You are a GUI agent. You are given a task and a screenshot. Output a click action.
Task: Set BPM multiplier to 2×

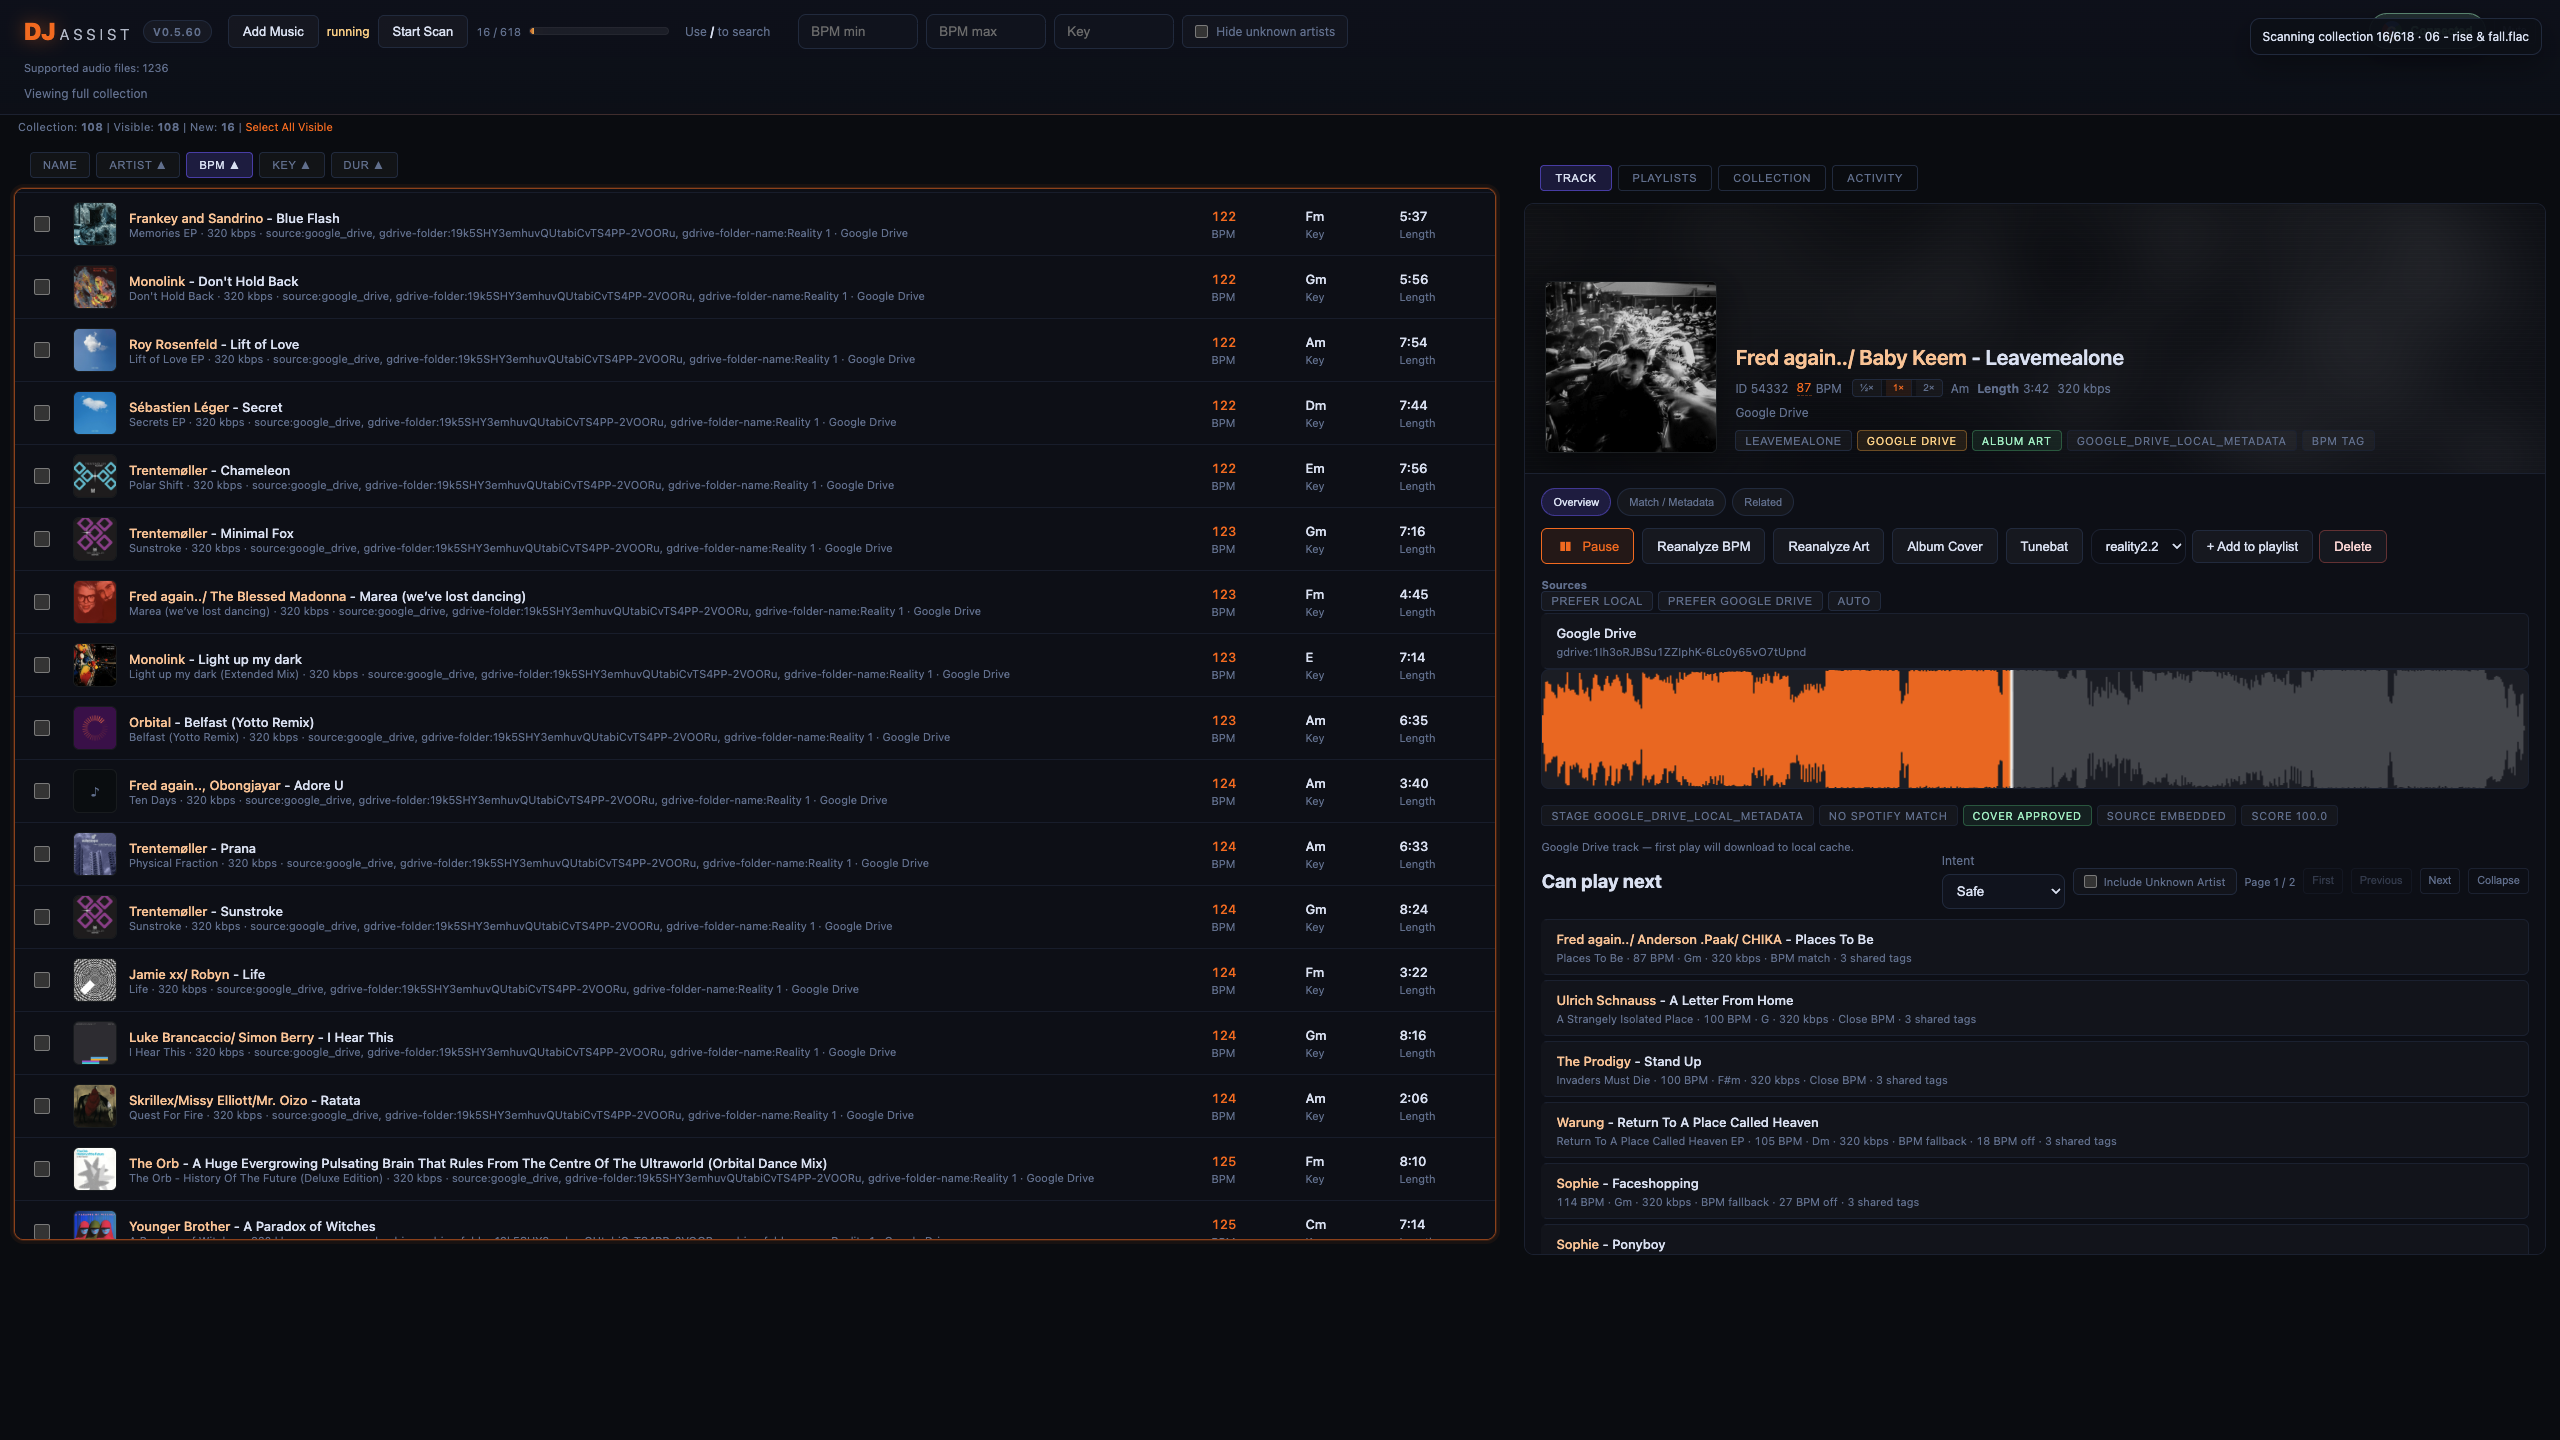pyautogui.click(x=1928, y=388)
